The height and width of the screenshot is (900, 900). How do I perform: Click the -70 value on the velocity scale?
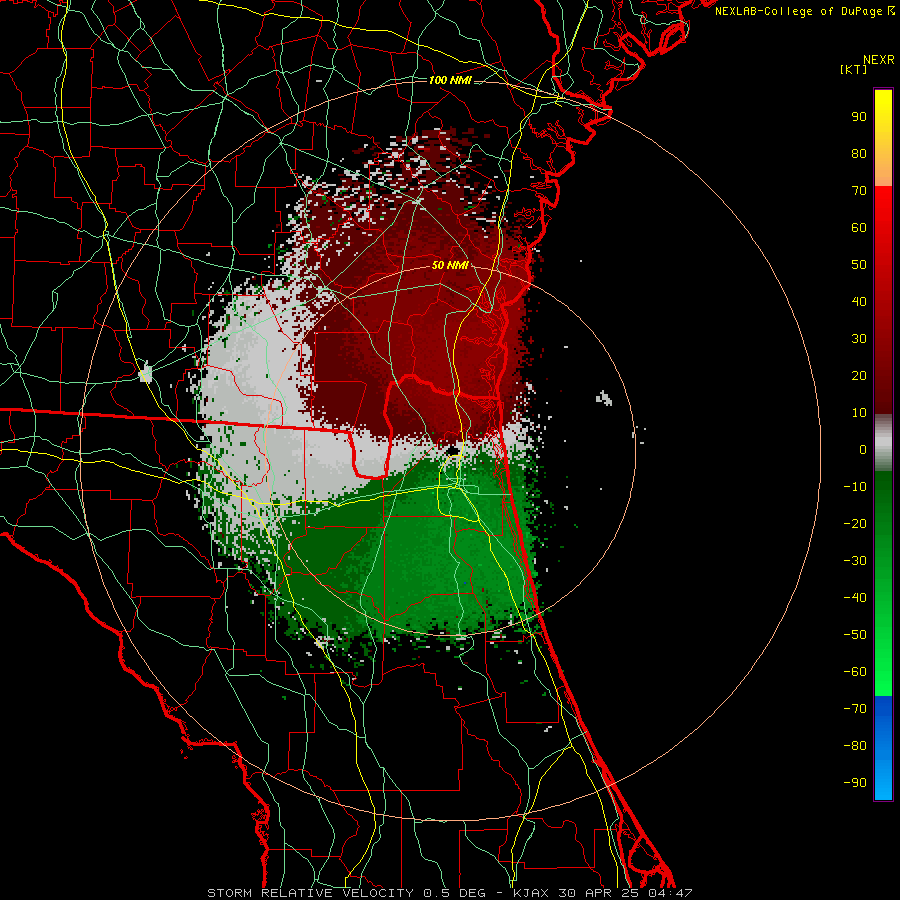855,709
